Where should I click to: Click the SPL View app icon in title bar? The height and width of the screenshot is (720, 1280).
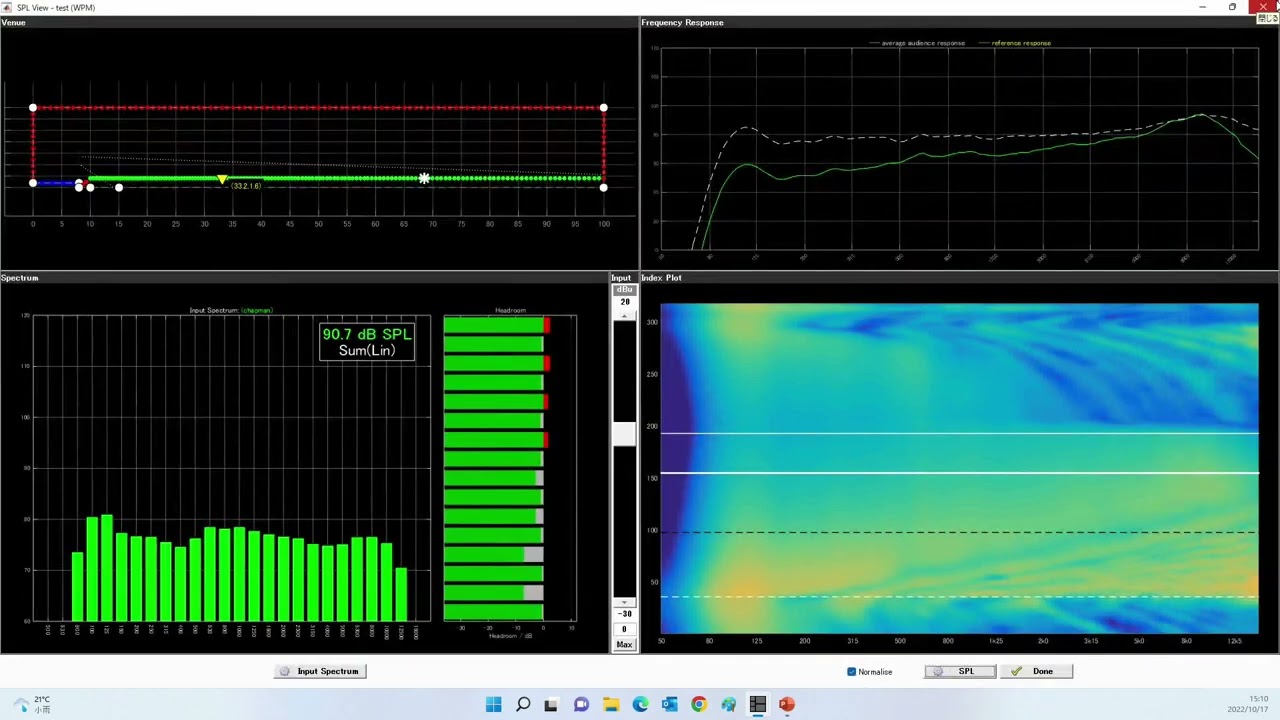pyautogui.click(x=8, y=7)
